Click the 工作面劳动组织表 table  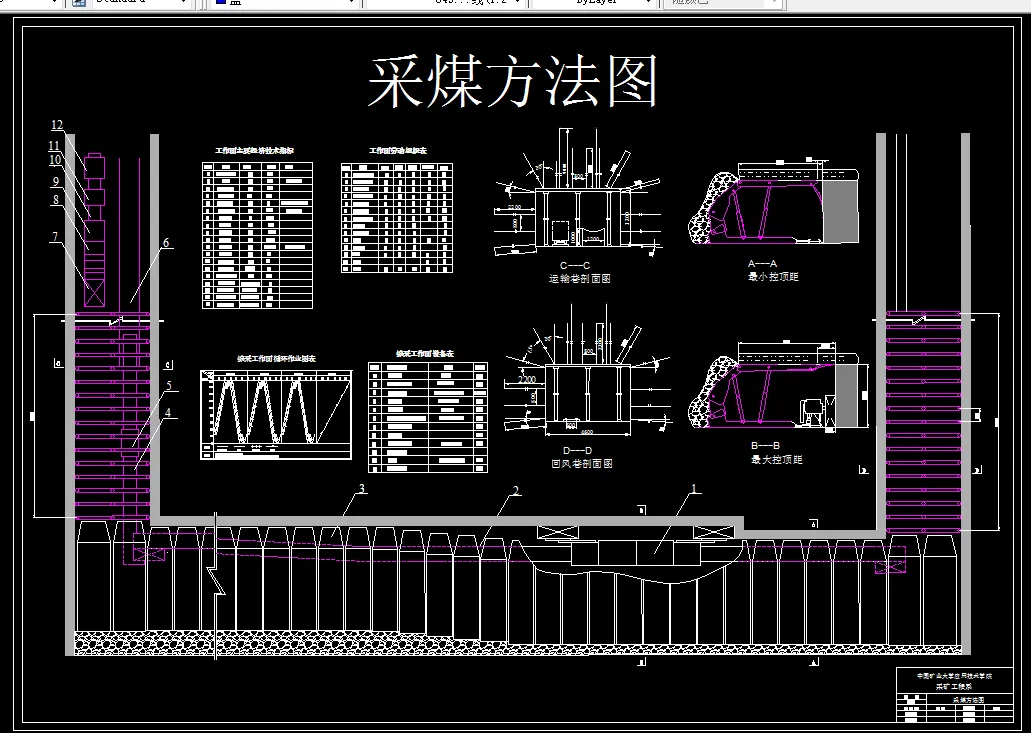(399, 215)
